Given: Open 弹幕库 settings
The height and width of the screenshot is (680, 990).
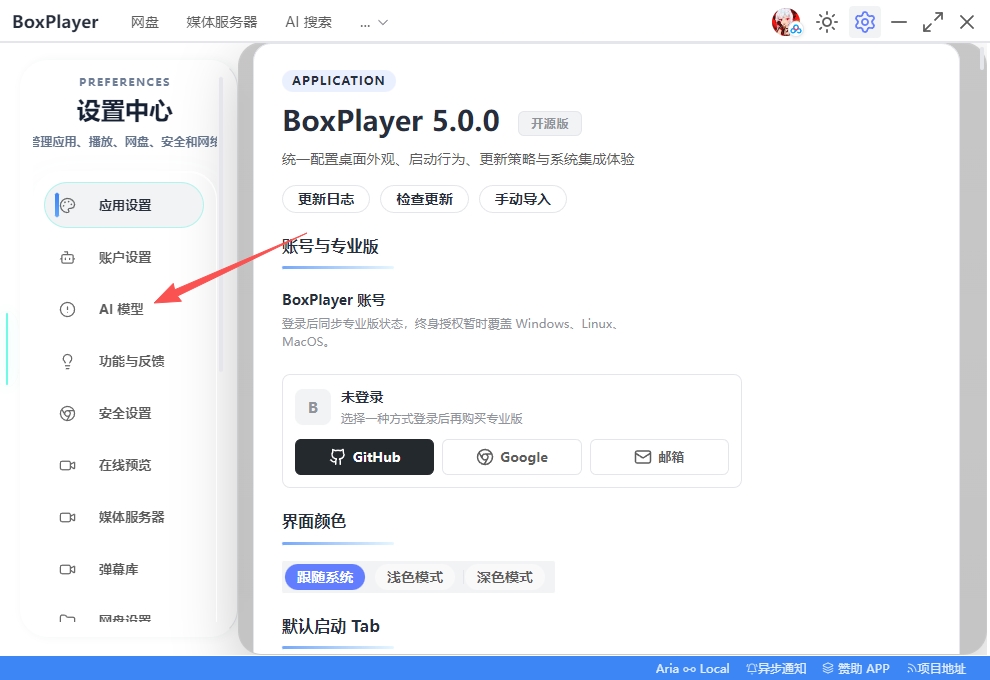Looking at the screenshot, I should pyautogui.click(x=124, y=570).
